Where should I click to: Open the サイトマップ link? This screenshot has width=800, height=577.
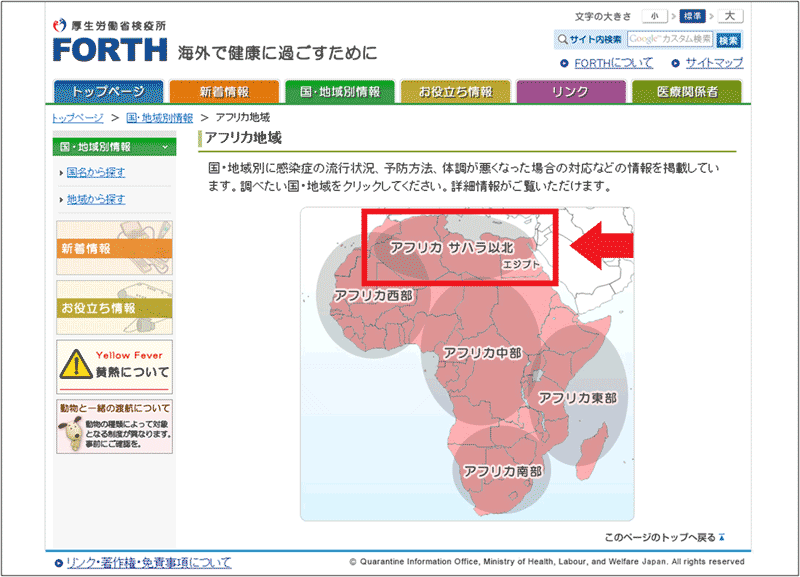pos(714,63)
